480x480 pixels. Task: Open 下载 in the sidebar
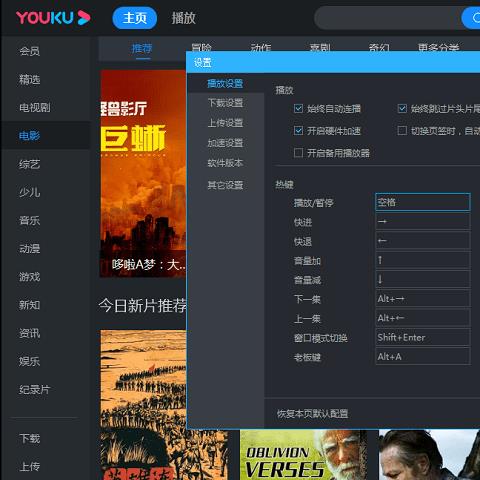click(30, 438)
